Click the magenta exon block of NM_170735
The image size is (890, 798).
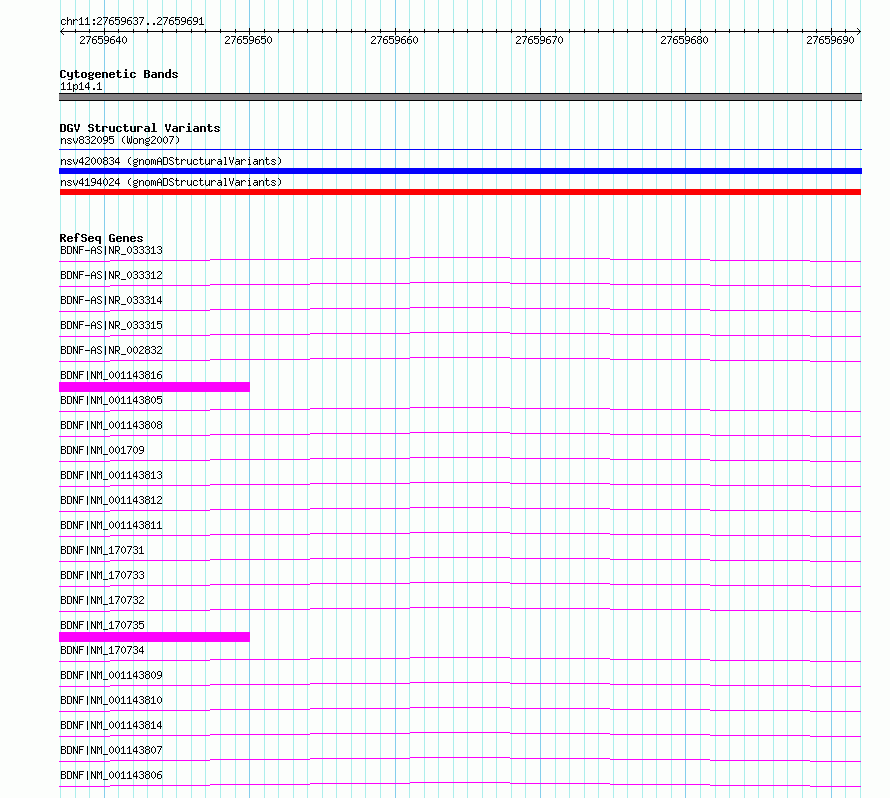coord(154,637)
